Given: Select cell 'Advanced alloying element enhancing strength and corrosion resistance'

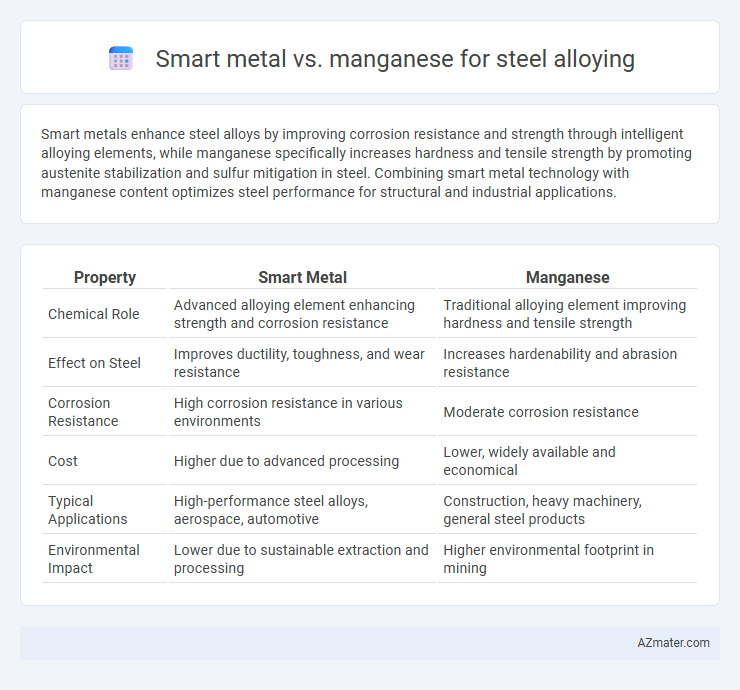Looking at the screenshot, I should [x=303, y=314].
